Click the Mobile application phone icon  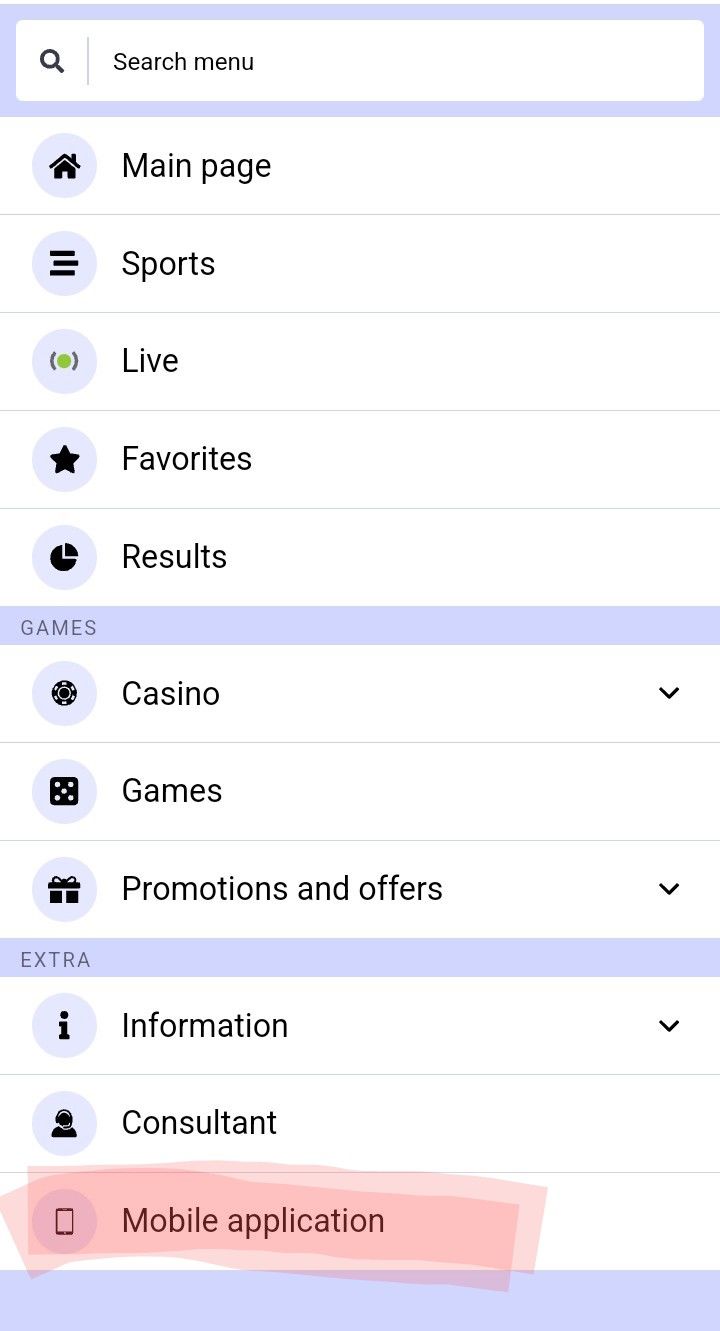point(64,1221)
